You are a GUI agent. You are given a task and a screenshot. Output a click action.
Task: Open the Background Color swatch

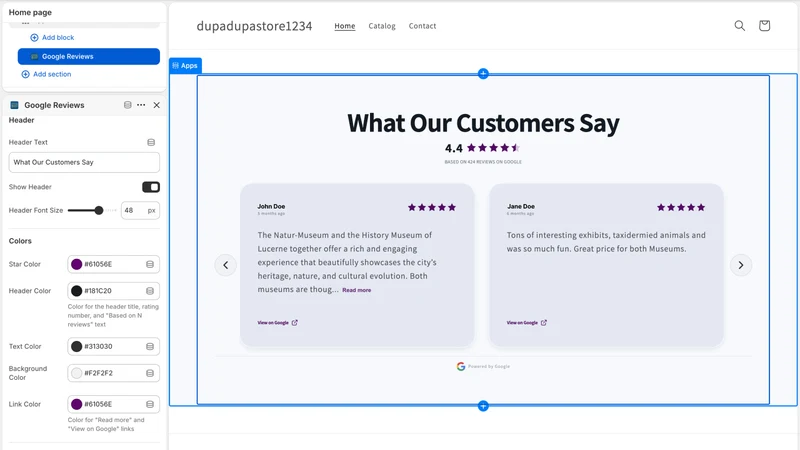(77, 373)
